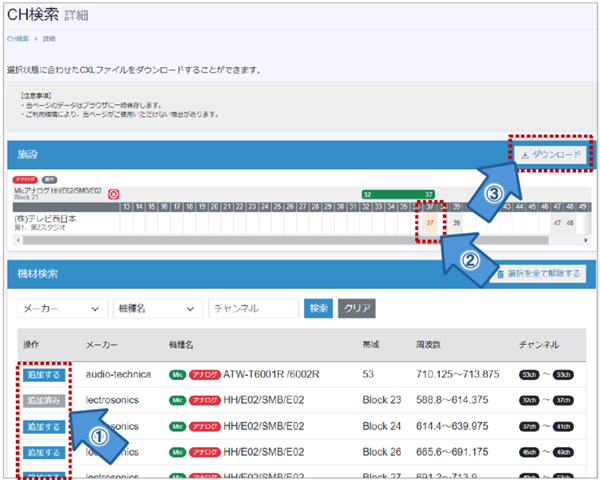Click the 操作 column header
The width and height of the screenshot is (600, 480).
31,345
